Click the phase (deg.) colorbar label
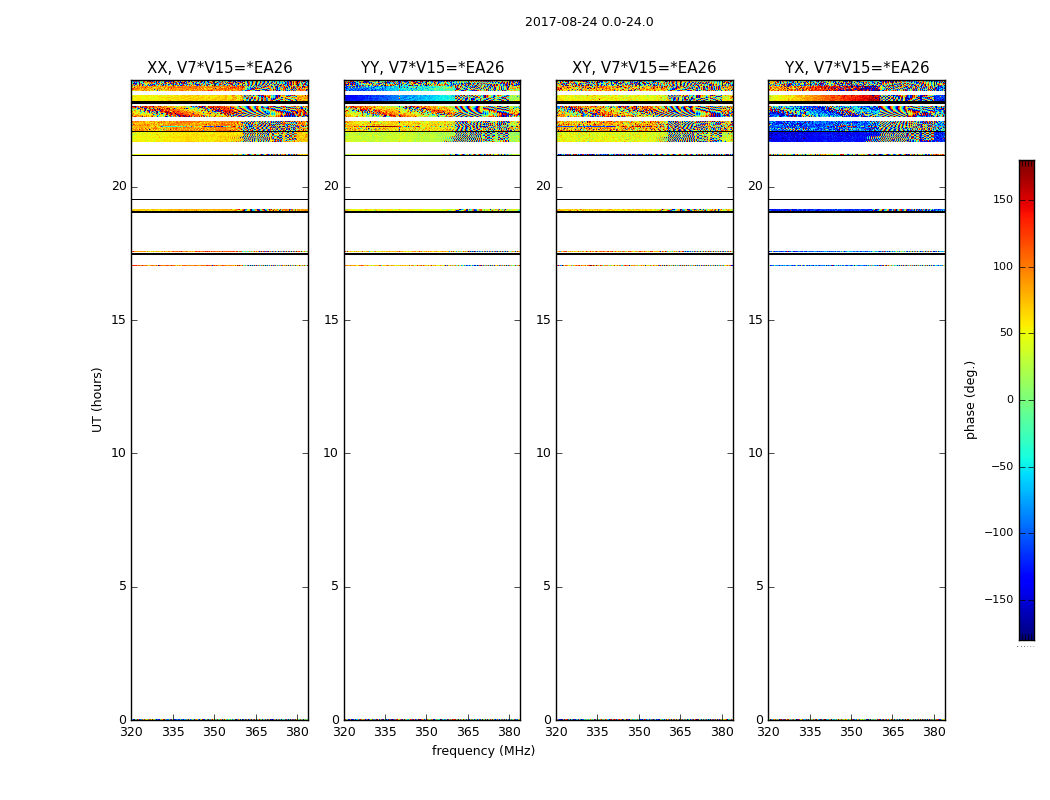This screenshot has width=1050, height=800. pyautogui.click(x=970, y=399)
